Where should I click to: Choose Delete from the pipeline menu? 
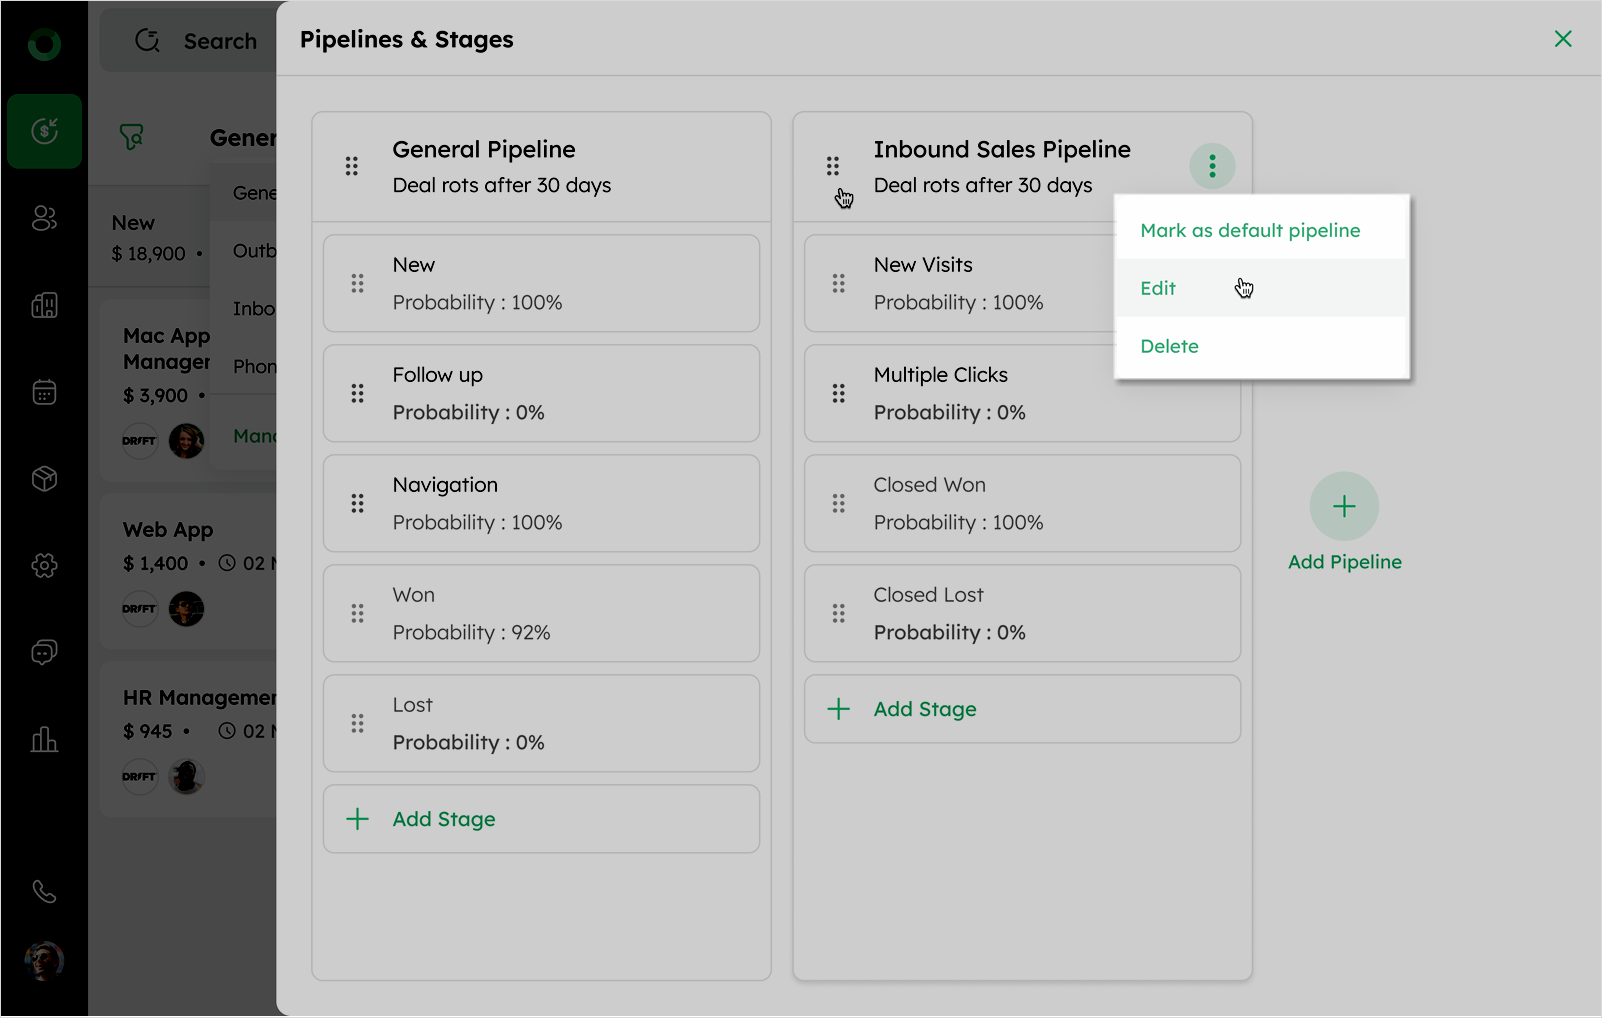point(1169,347)
